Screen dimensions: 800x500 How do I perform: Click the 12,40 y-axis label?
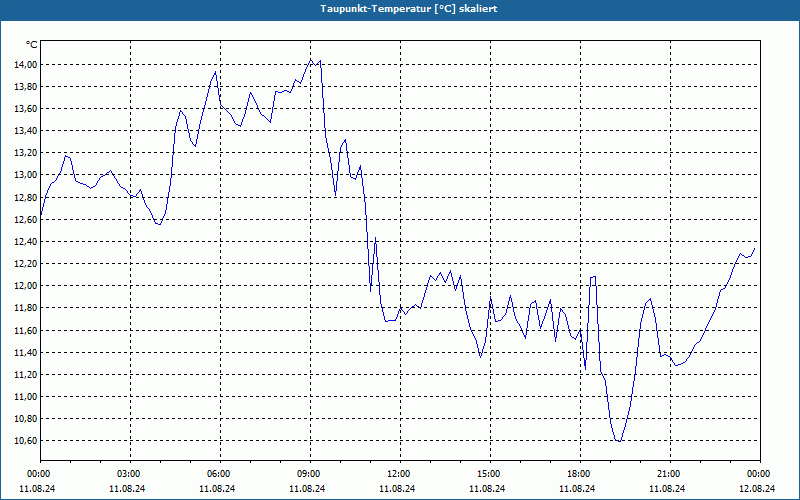click(x=28, y=241)
